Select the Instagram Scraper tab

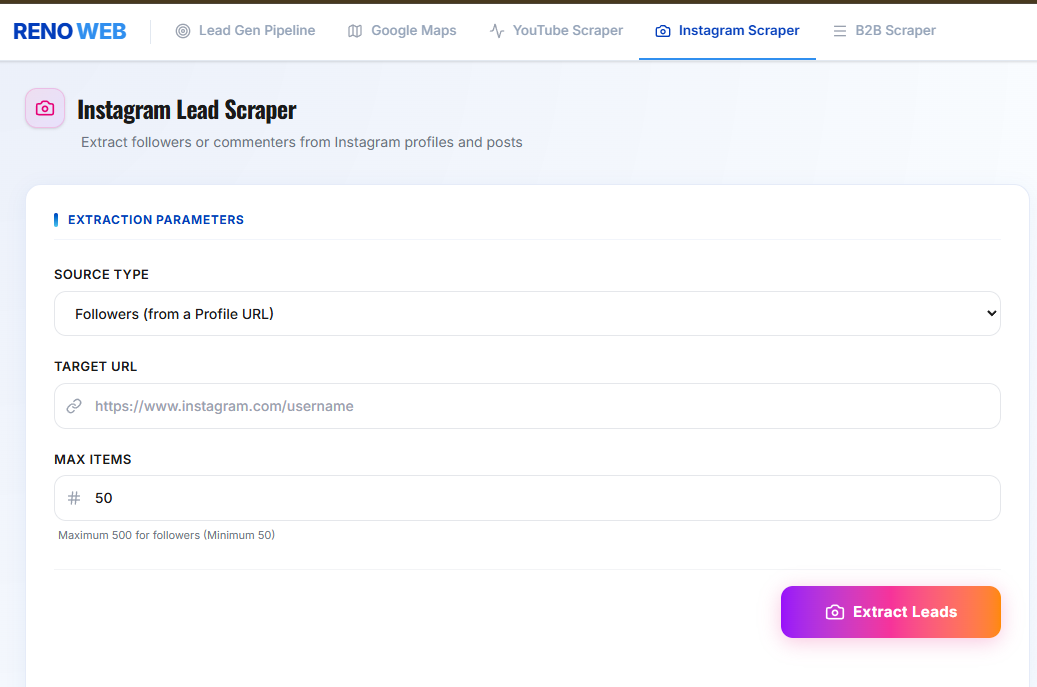click(727, 30)
